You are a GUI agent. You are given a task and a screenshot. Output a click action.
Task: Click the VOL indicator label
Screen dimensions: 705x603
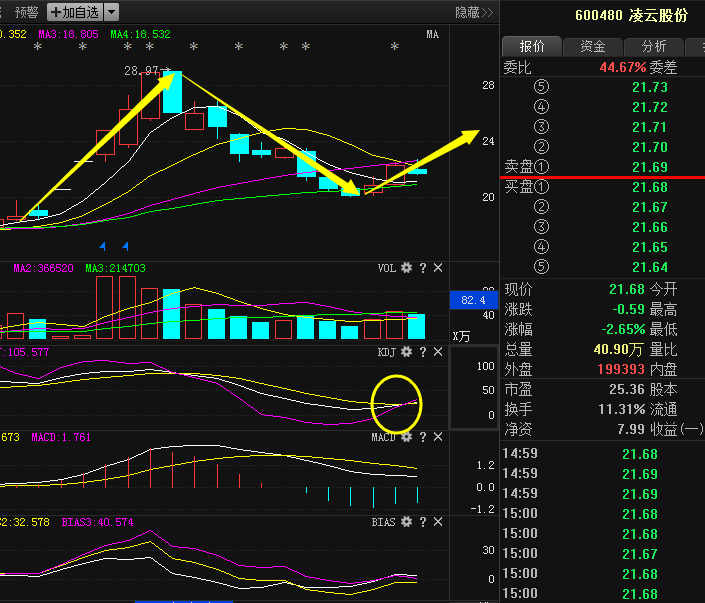point(387,268)
